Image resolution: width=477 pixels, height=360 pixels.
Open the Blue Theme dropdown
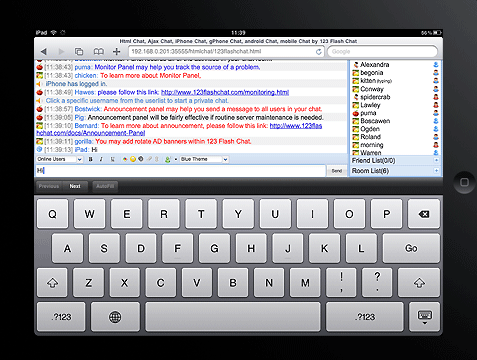click(x=204, y=159)
